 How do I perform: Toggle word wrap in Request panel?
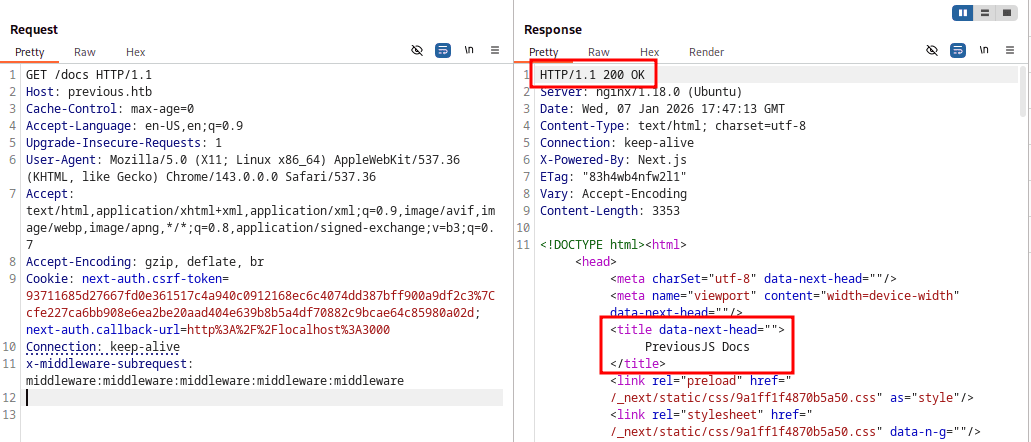click(x=443, y=50)
